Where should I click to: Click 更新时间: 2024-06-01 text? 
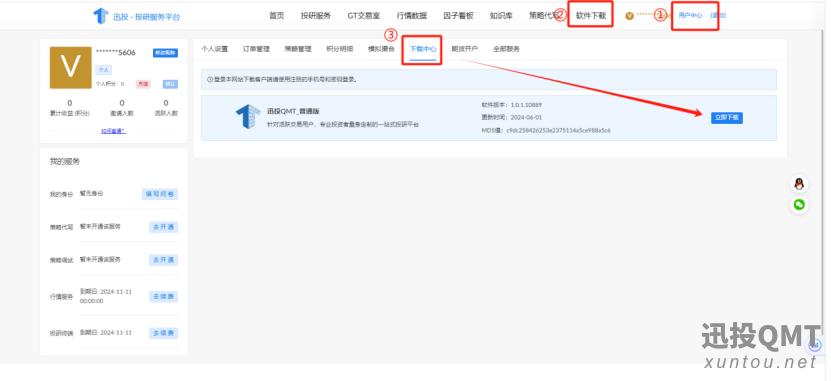click(x=511, y=117)
